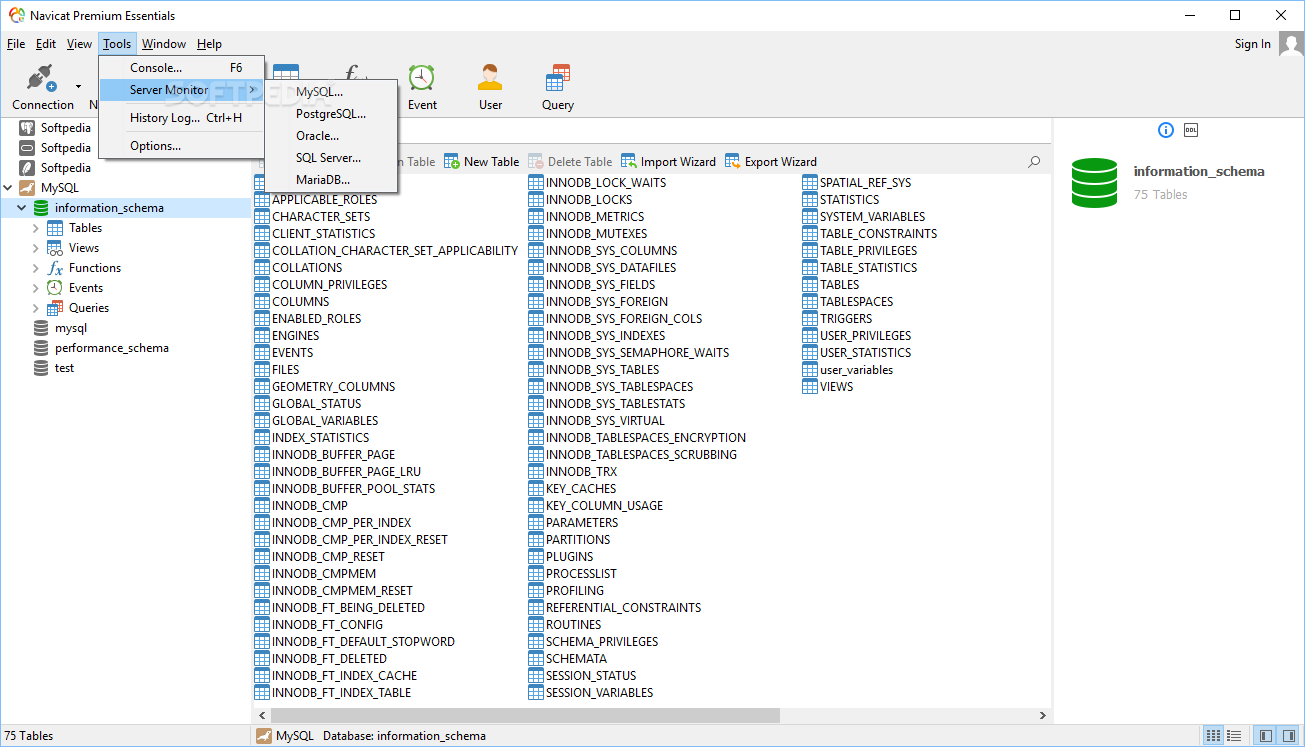
Task: Click the large green database icon
Action: point(1094,182)
